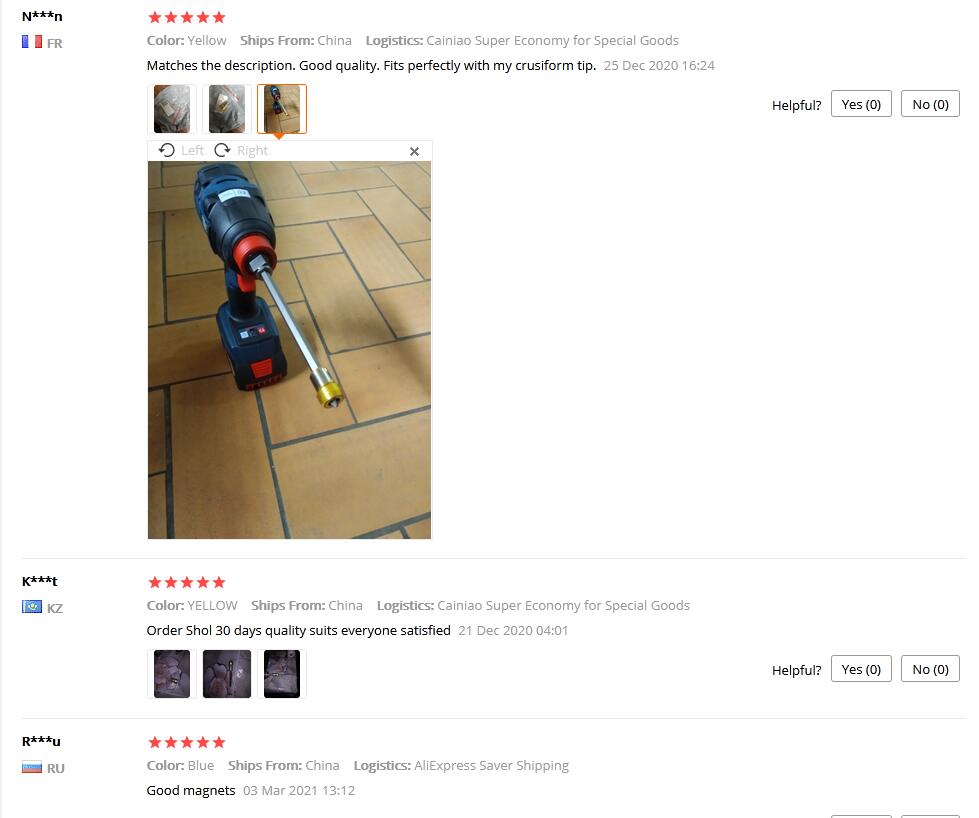
Task: Open second thumbnail in N***n's review
Action: click(x=227, y=109)
